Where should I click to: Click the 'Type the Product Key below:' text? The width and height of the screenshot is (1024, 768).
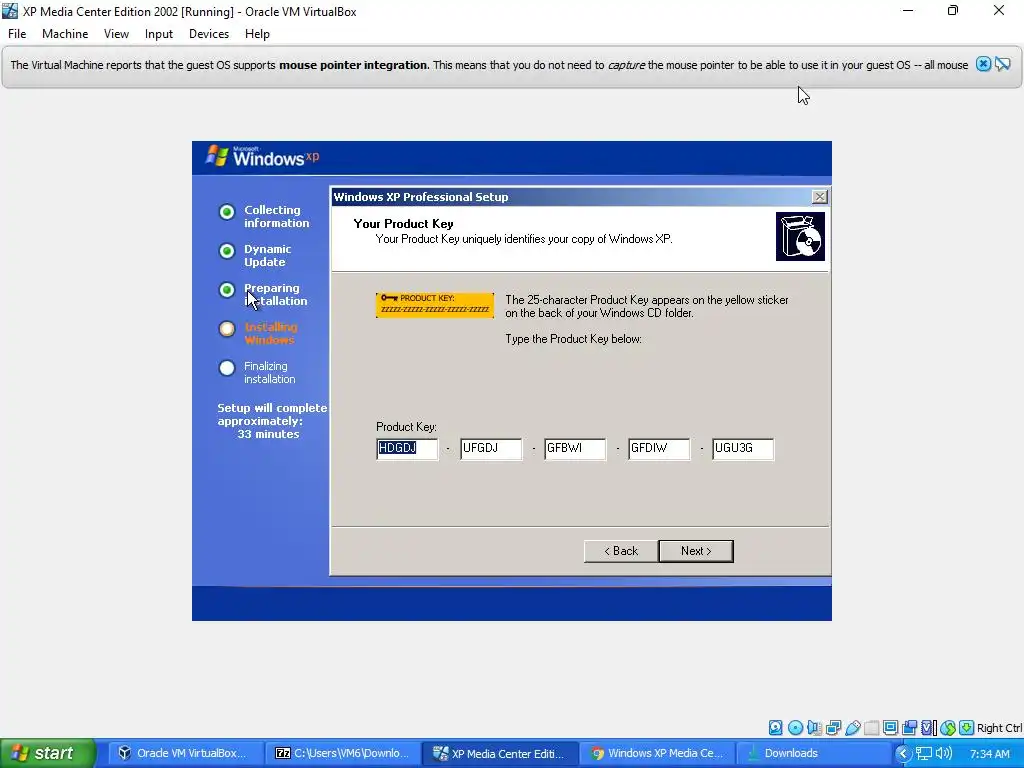pos(573,339)
